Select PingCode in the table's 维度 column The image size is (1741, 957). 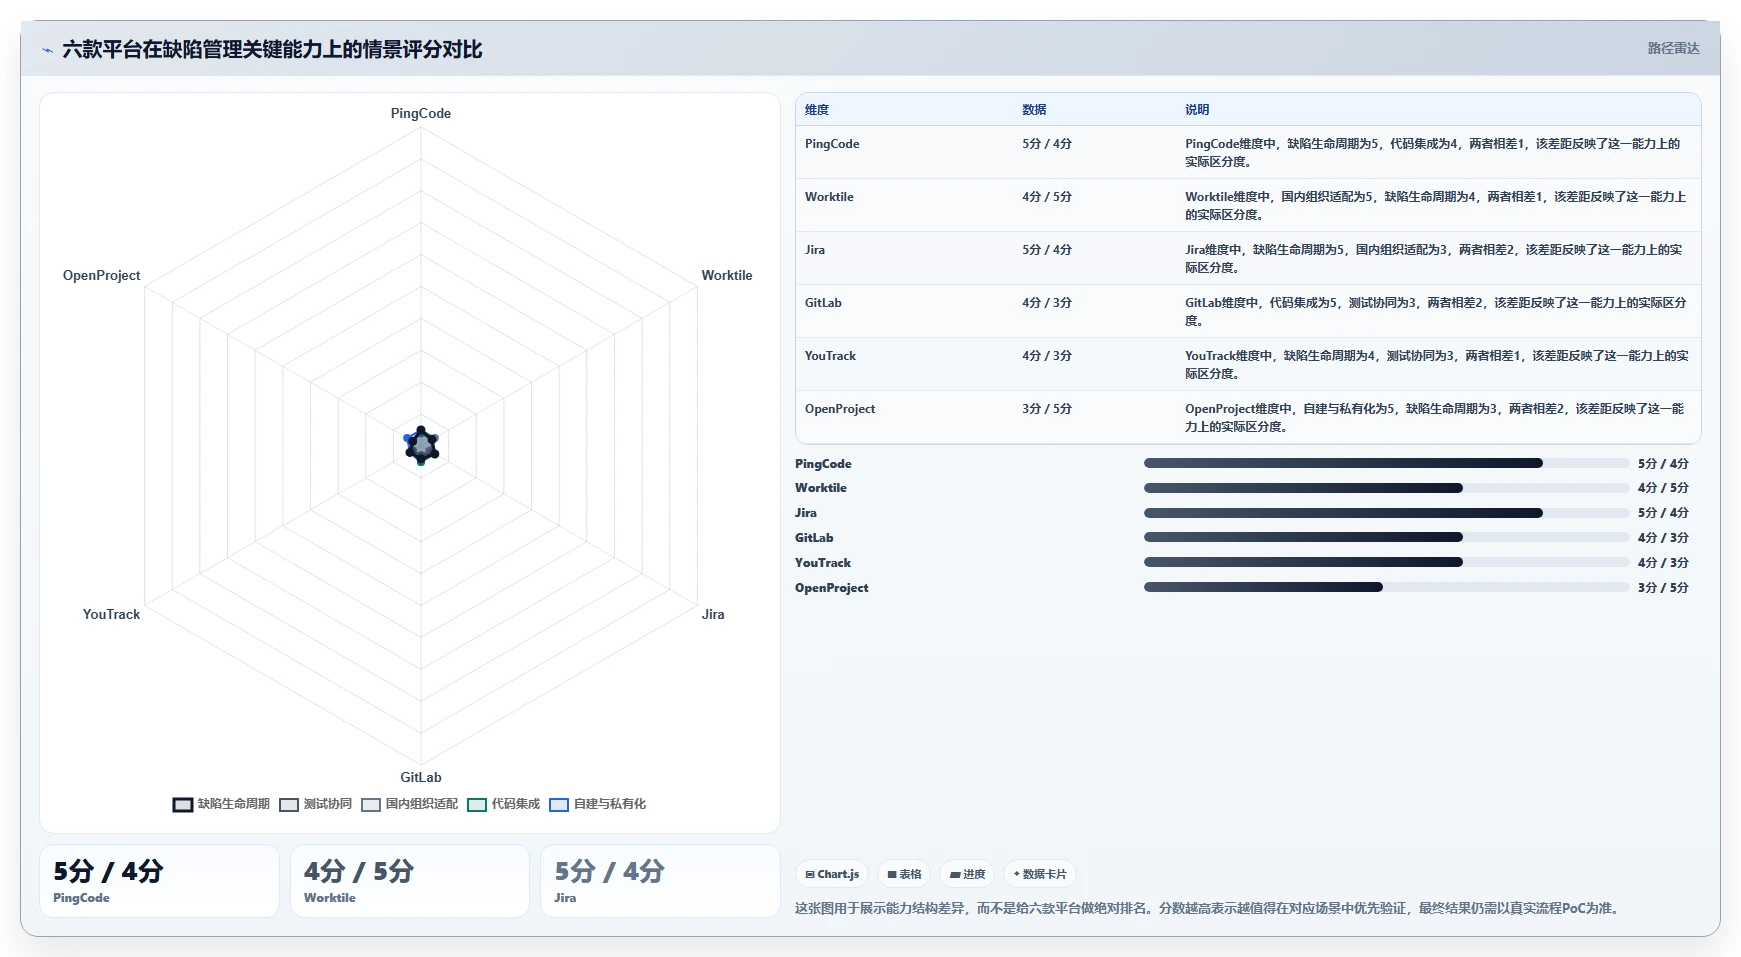coord(832,144)
